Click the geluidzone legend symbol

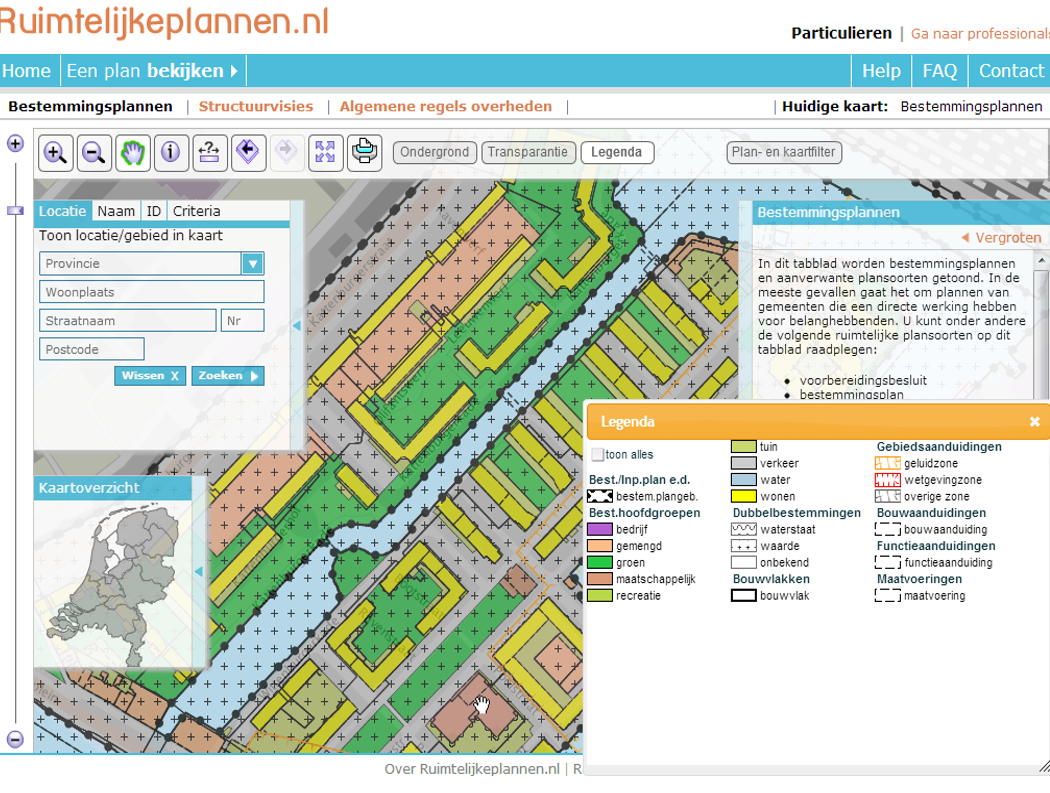point(887,463)
